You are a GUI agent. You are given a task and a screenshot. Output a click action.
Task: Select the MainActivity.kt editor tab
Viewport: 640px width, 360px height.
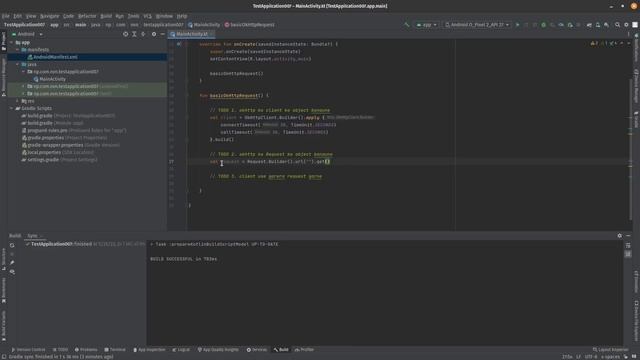(190, 34)
